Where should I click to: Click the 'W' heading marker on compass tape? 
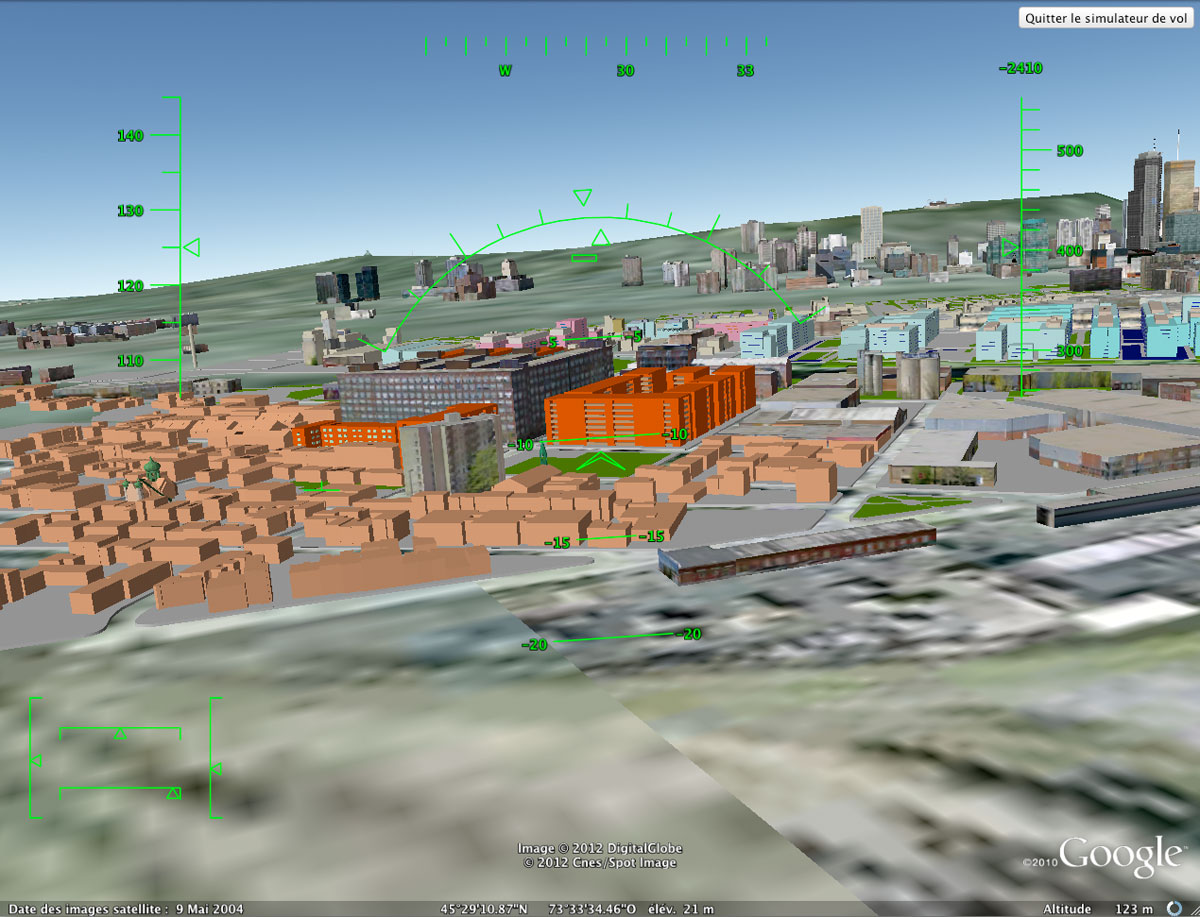pyautogui.click(x=505, y=70)
